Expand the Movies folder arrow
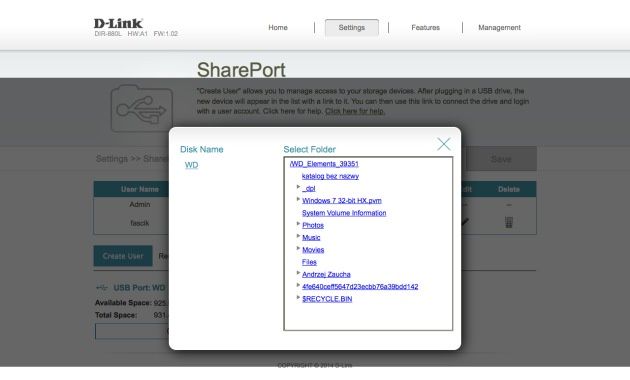This screenshot has height=380, width=630. [298, 248]
